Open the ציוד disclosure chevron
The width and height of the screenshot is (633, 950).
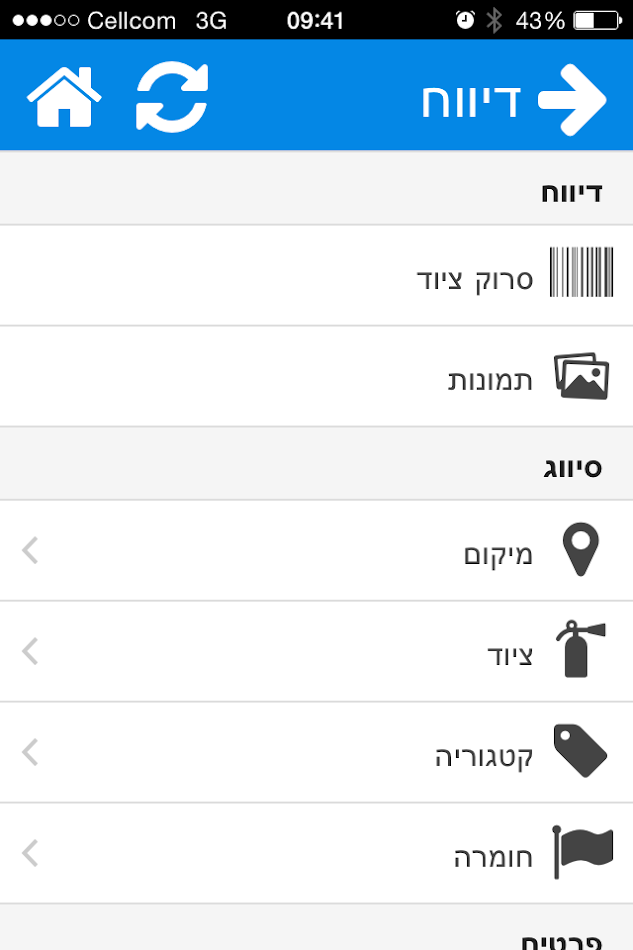tap(28, 651)
